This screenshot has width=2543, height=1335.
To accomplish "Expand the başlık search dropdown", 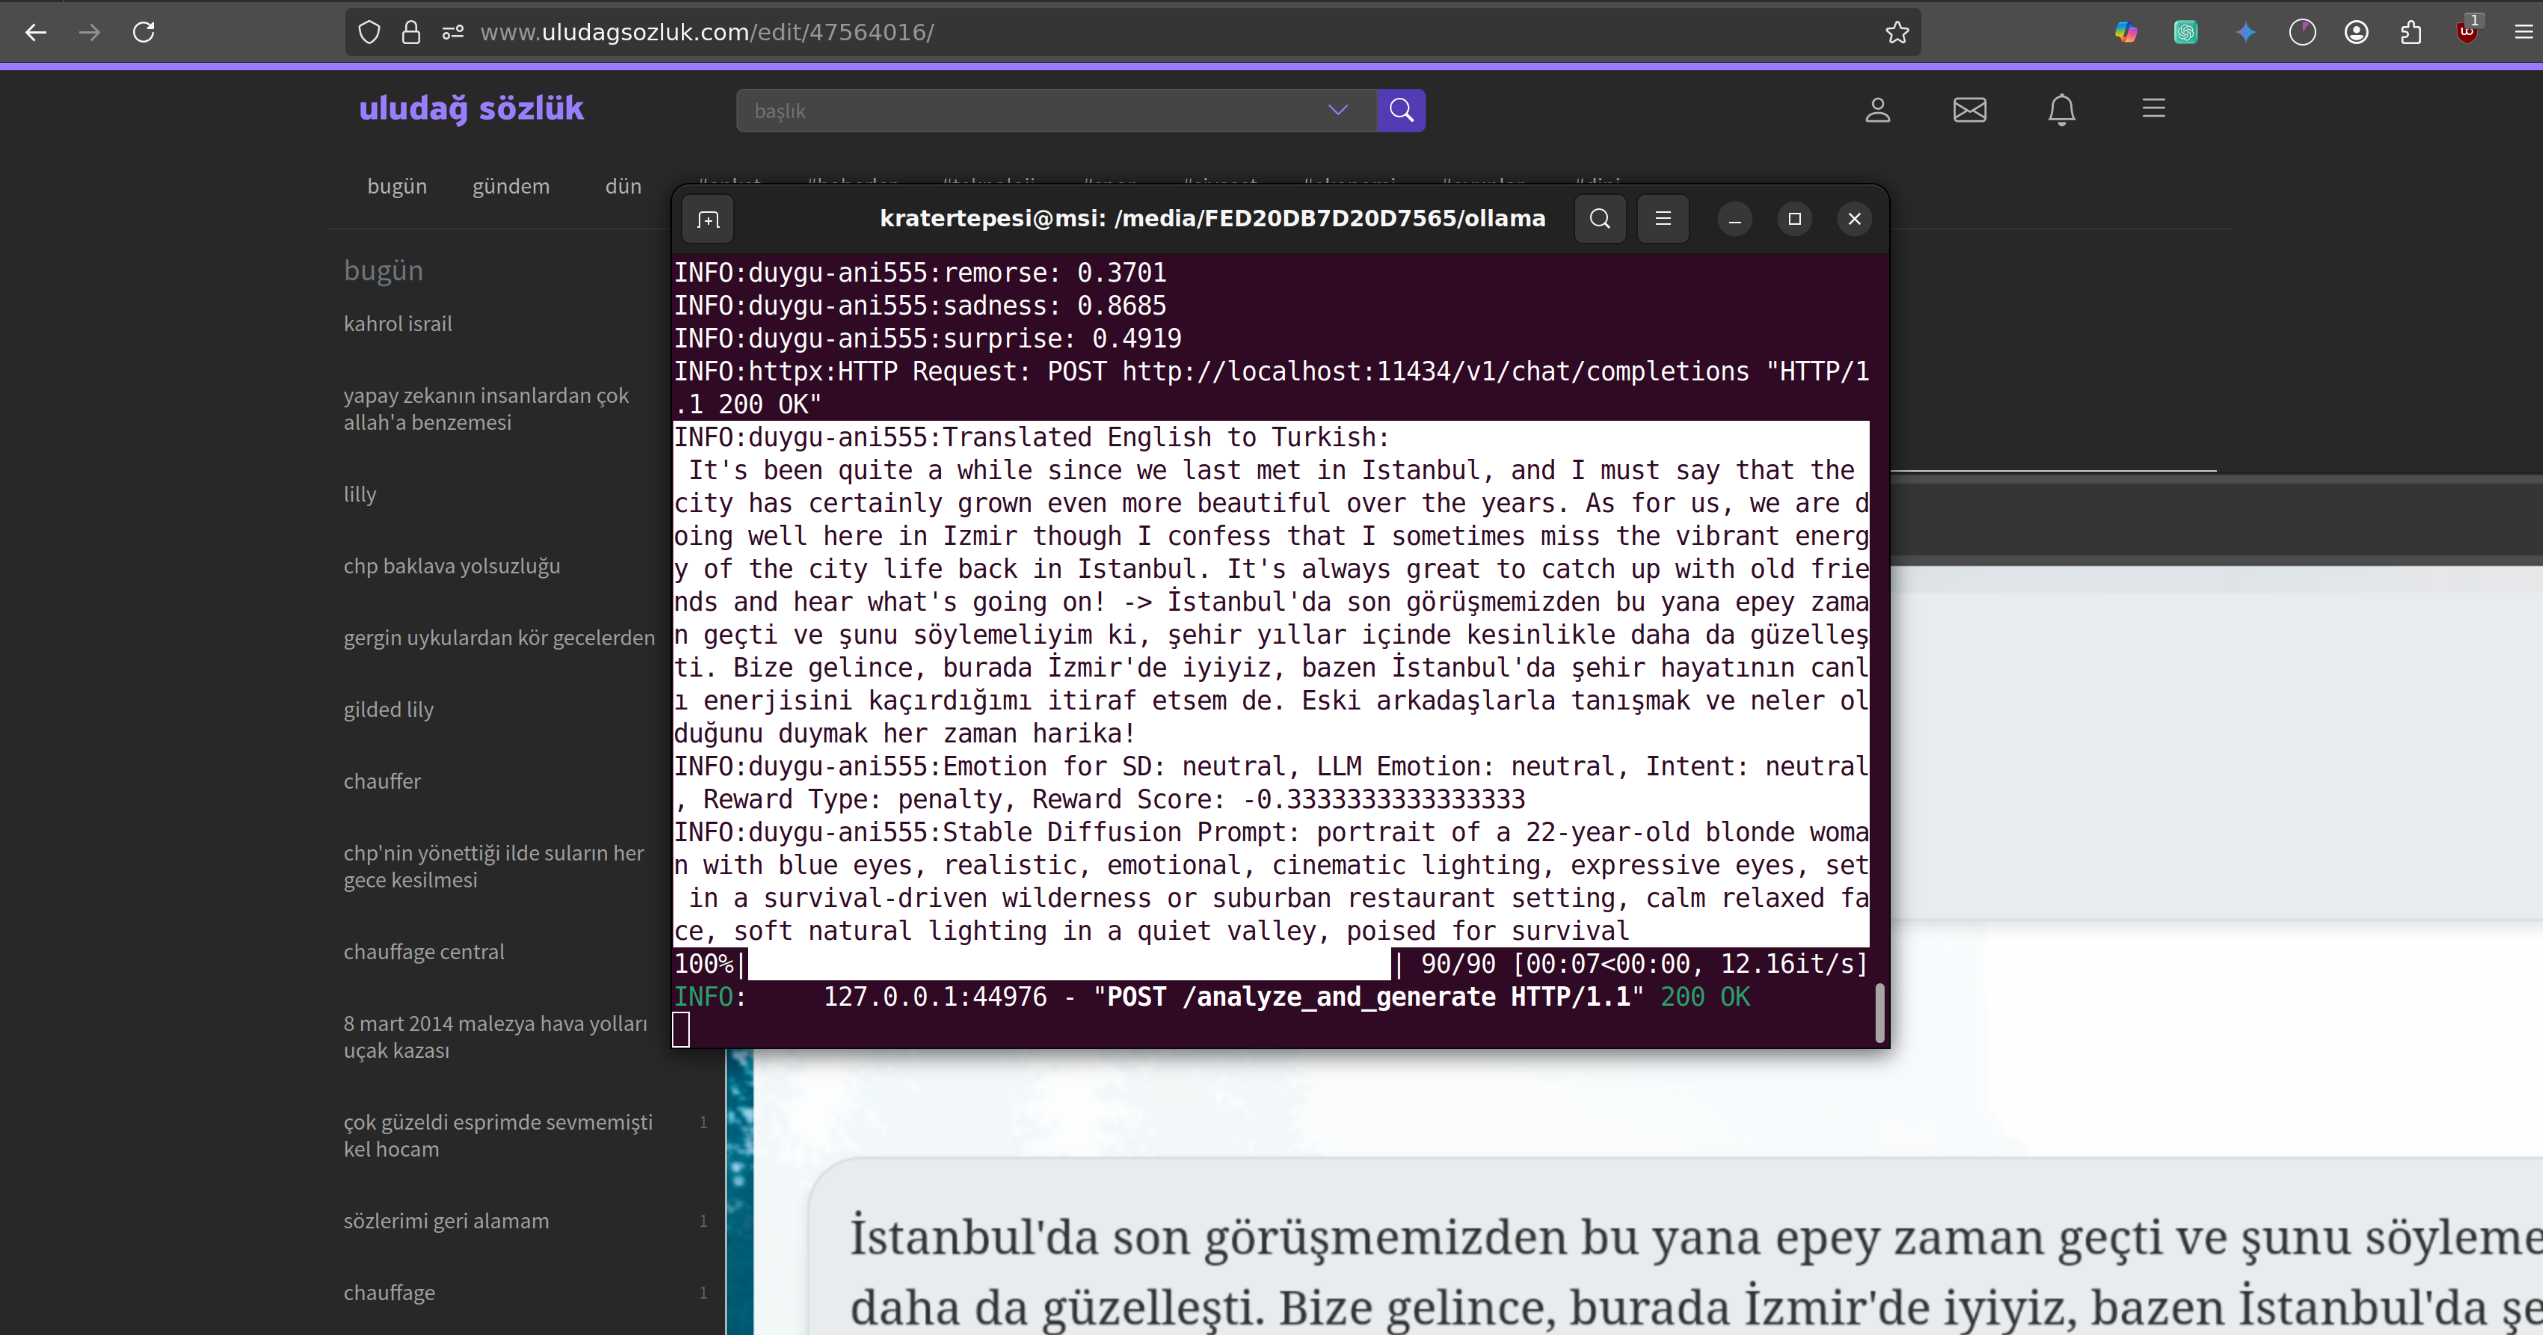I will tap(1337, 110).
